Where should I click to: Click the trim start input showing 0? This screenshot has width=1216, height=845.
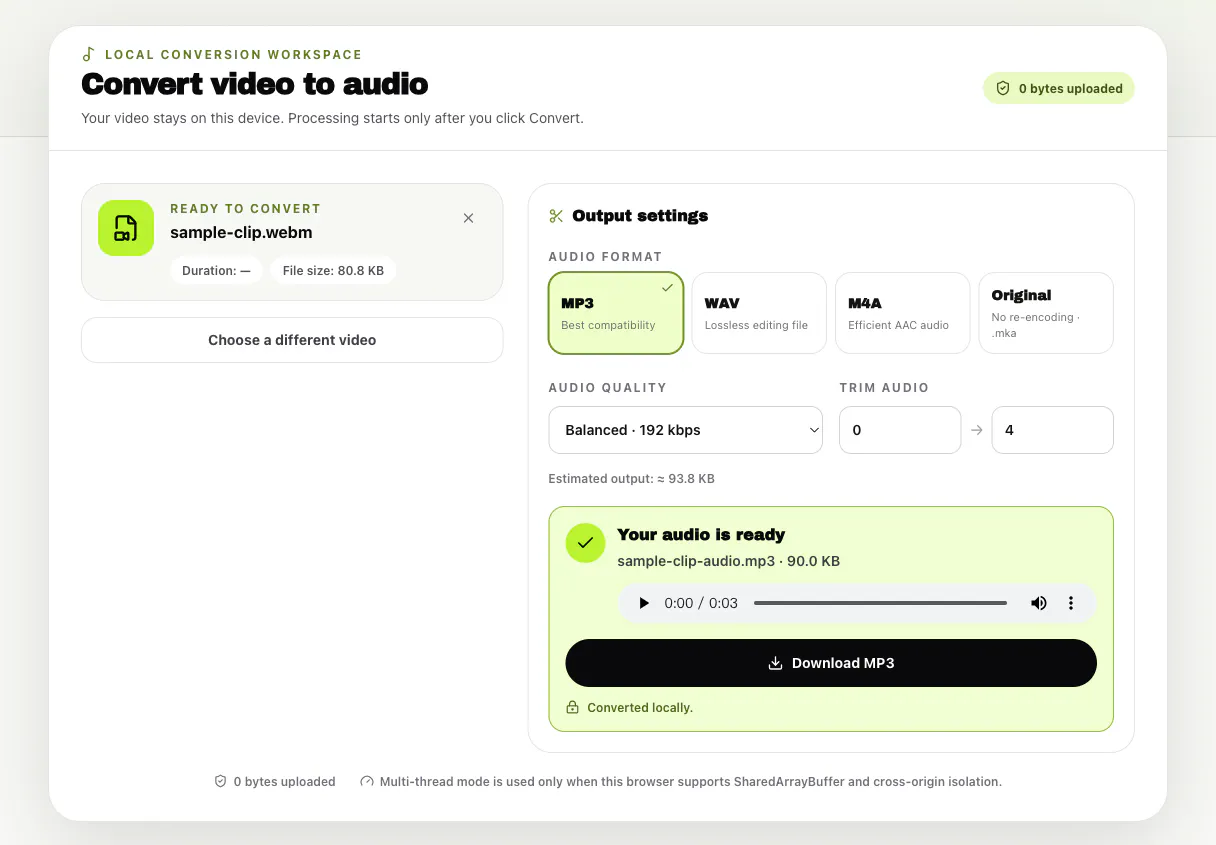click(x=900, y=430)
